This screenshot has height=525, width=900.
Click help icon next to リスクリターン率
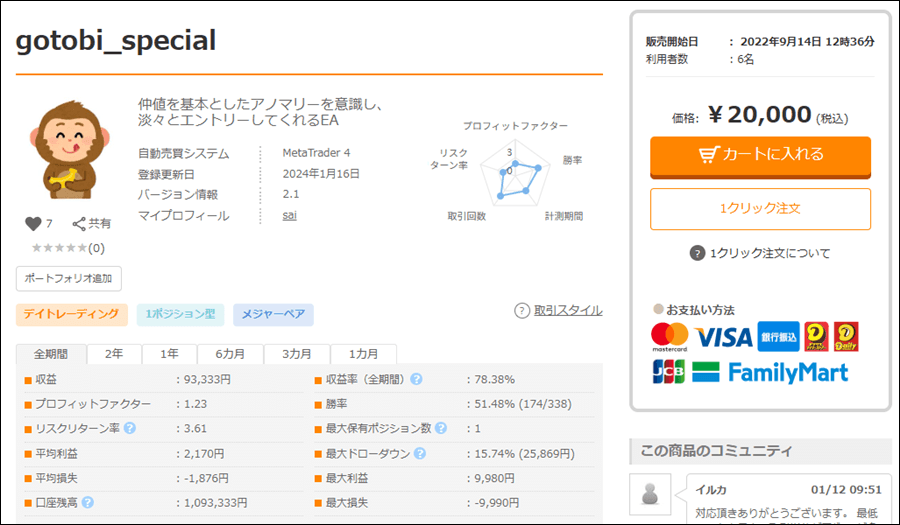[x=129, y=428]
